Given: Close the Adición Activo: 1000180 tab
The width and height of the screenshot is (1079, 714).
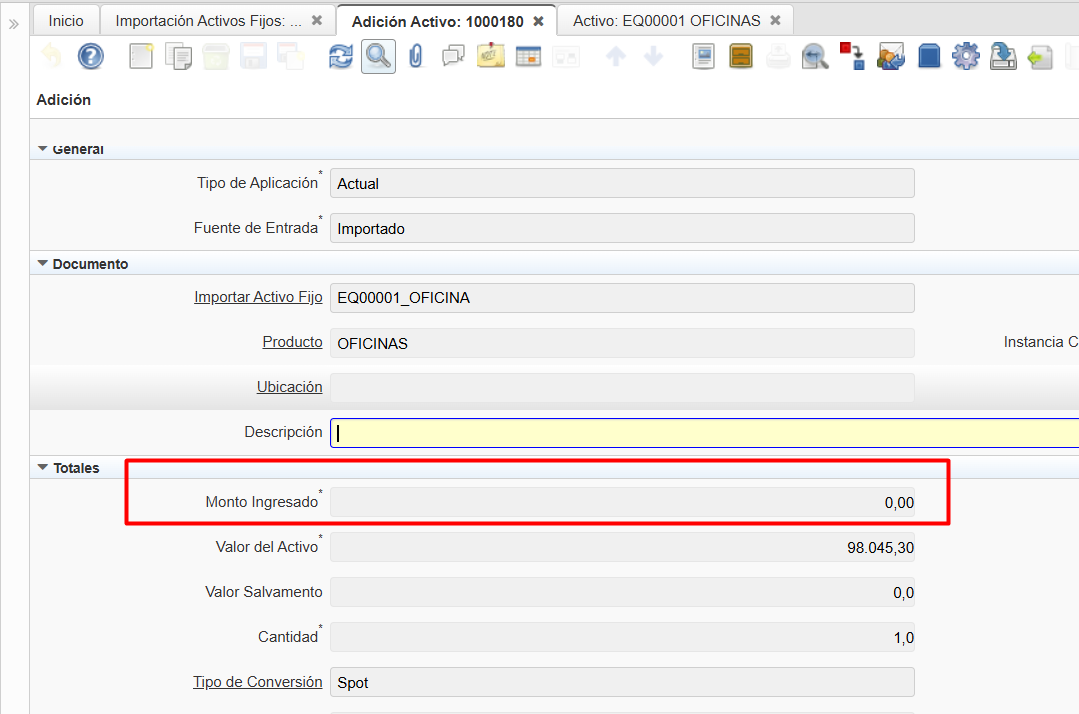Looking at the screenshot, I should (539, 21).
